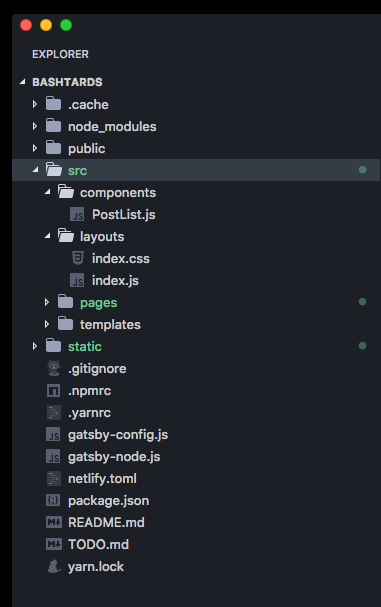
Task: Collapse the components folder arrow
Action: [x=47, y=192]
